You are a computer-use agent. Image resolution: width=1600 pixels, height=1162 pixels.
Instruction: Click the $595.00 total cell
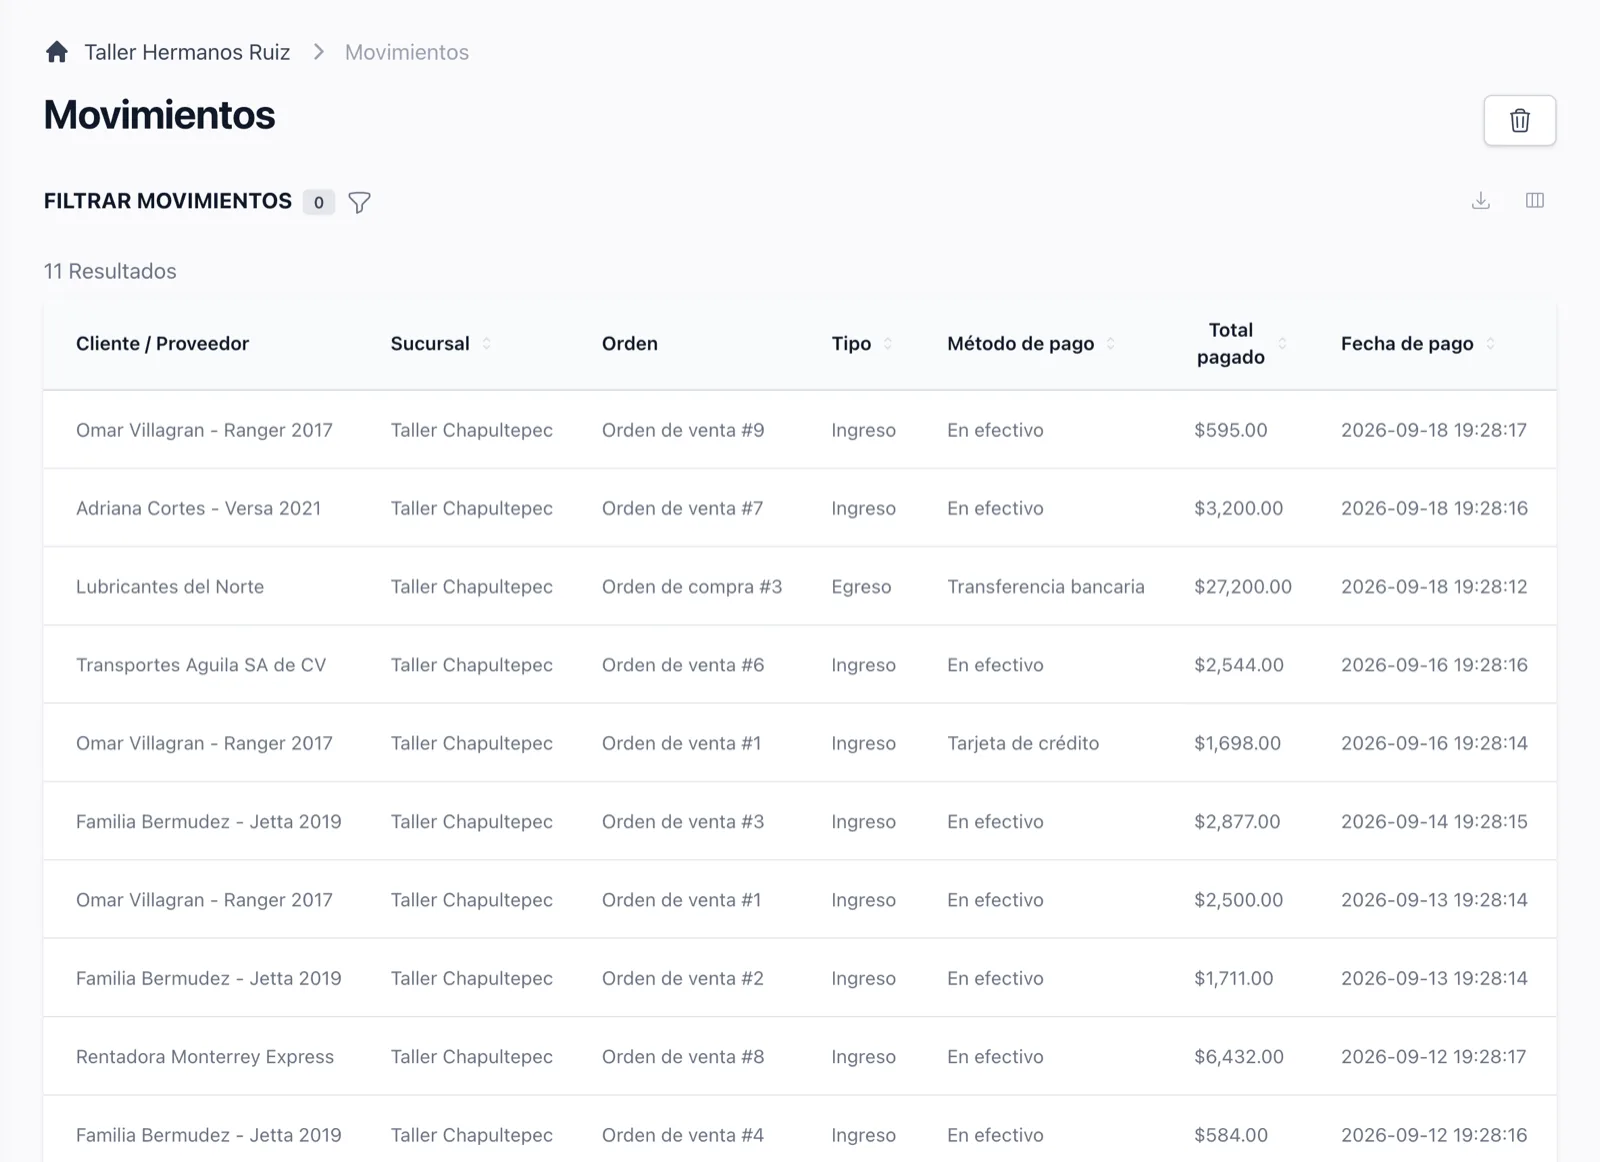pos(1231,430)
